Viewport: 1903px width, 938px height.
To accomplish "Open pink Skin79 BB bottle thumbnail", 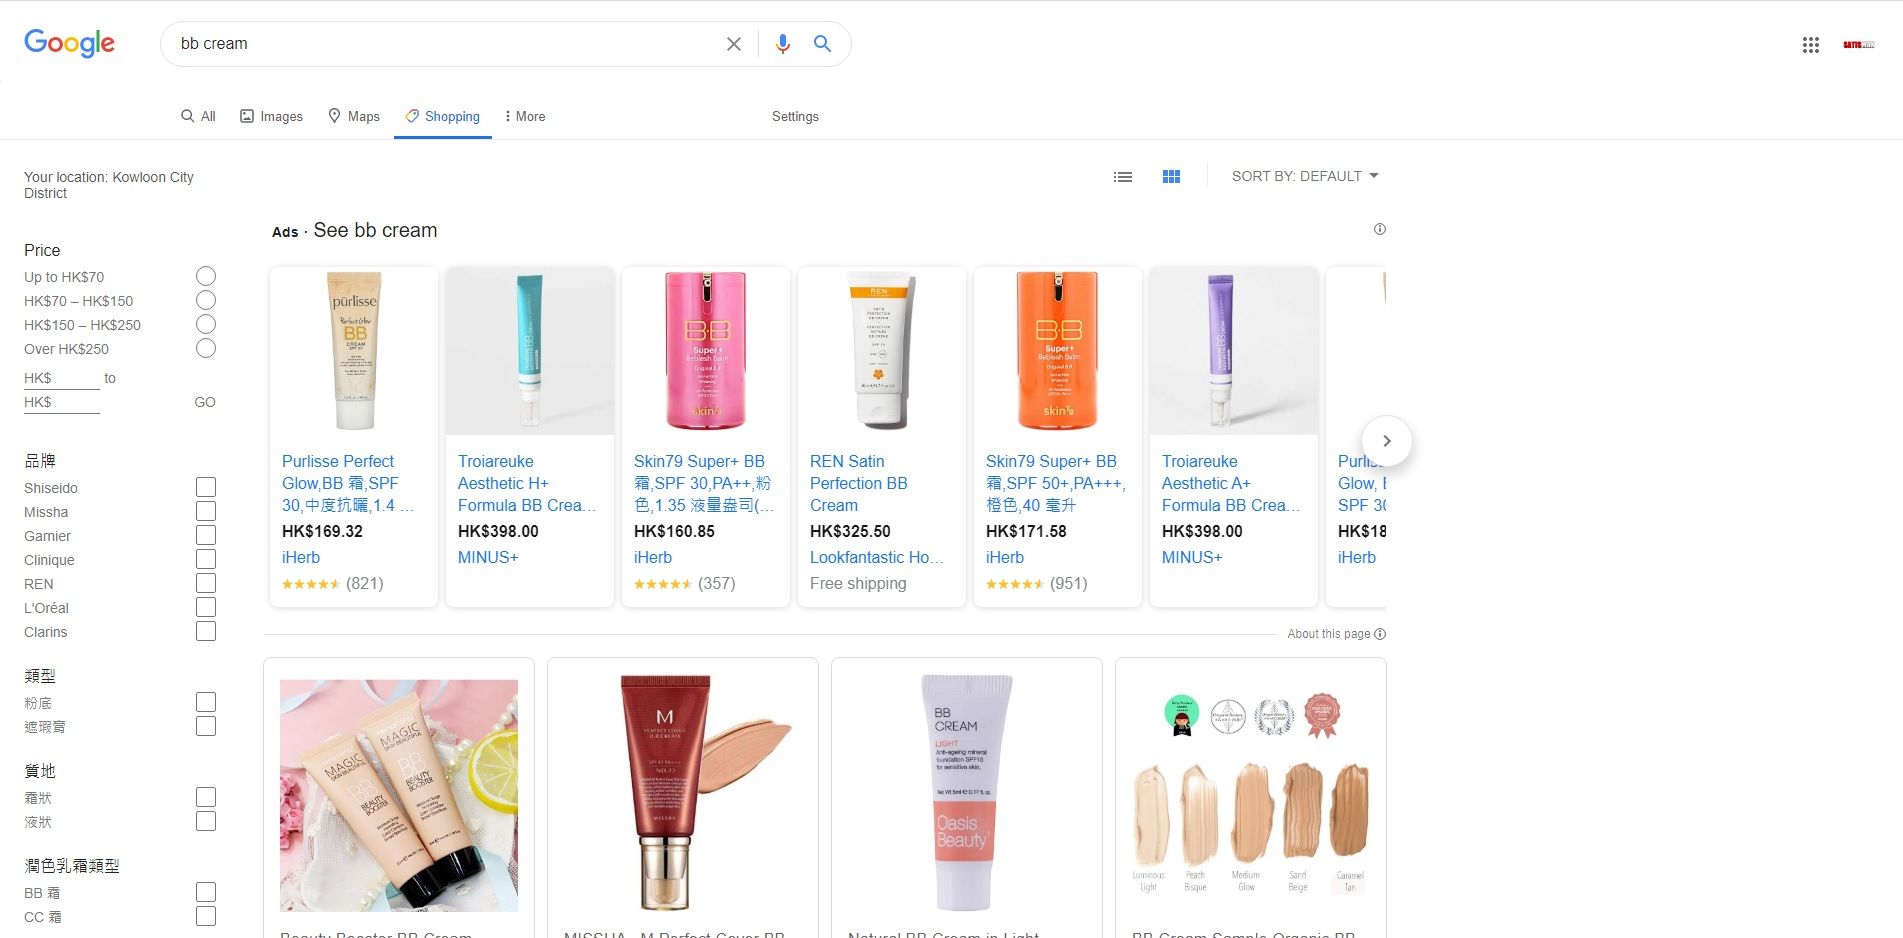I will click(706, 351).
